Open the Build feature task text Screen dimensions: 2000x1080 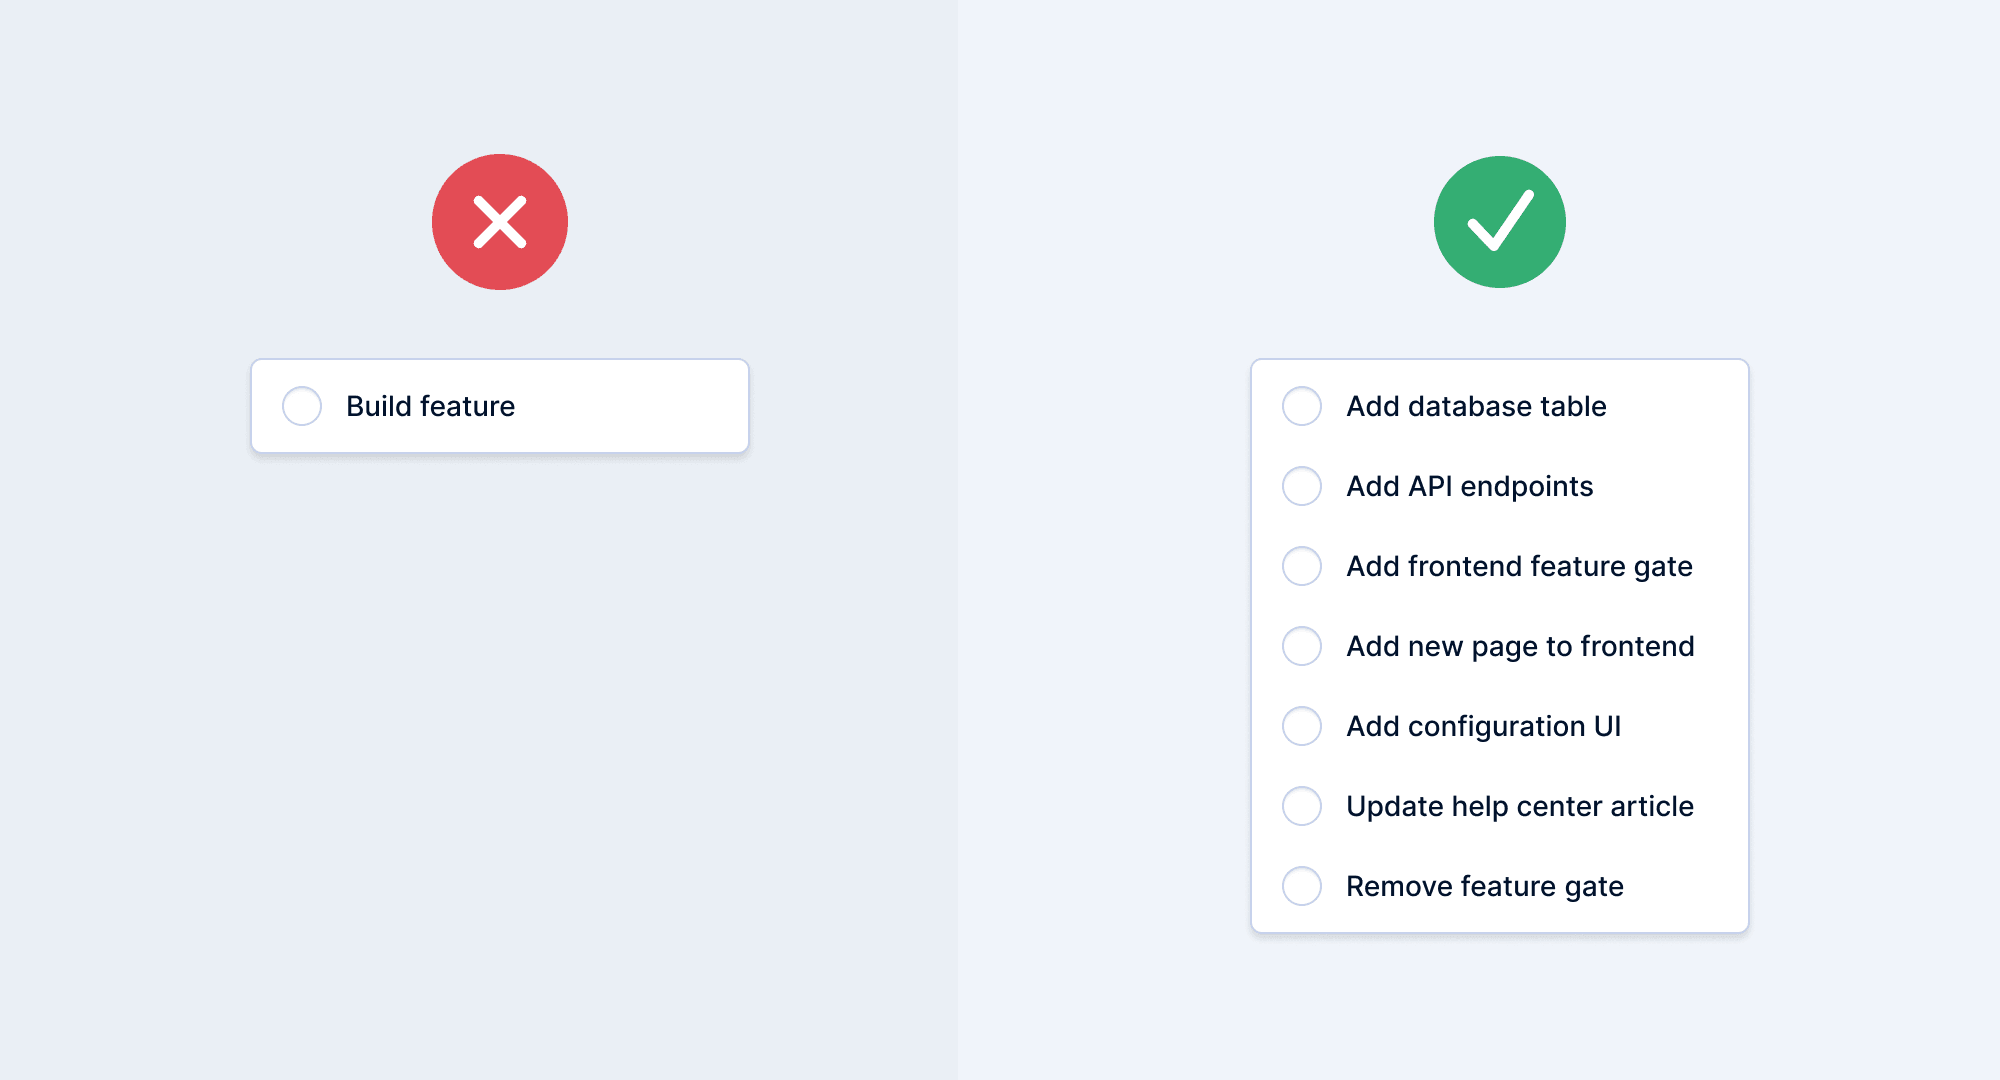[x=430, y=406]
